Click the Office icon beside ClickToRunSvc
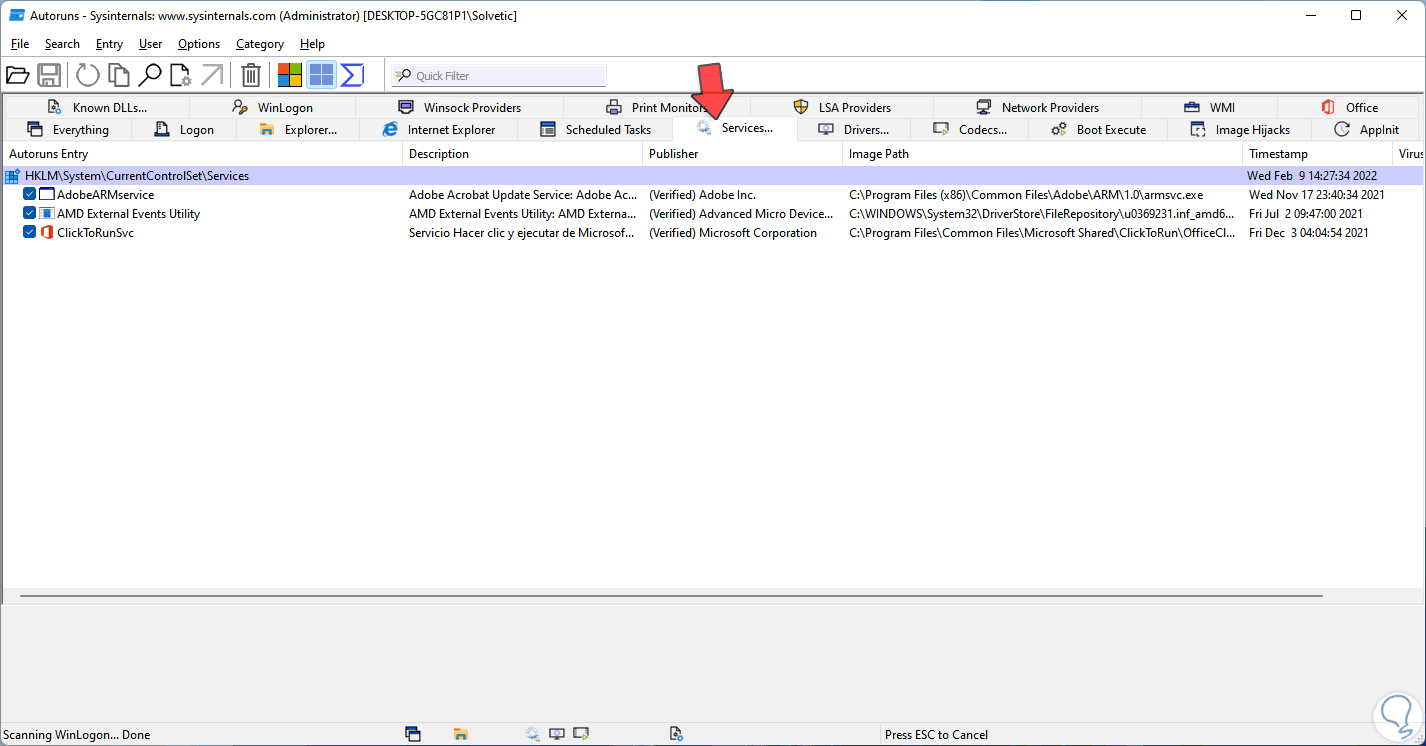This screenshot has height=746, width=1426. click(47, 233)
